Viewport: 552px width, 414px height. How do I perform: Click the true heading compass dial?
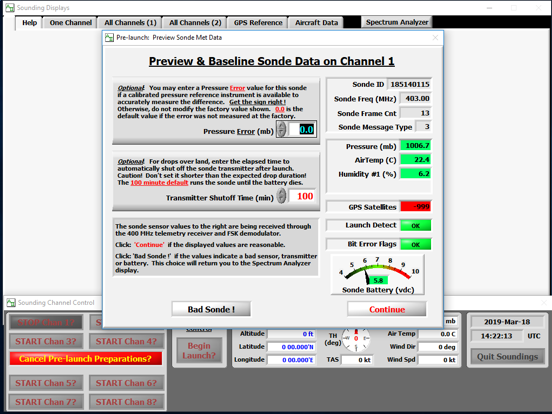pos(356,339)
